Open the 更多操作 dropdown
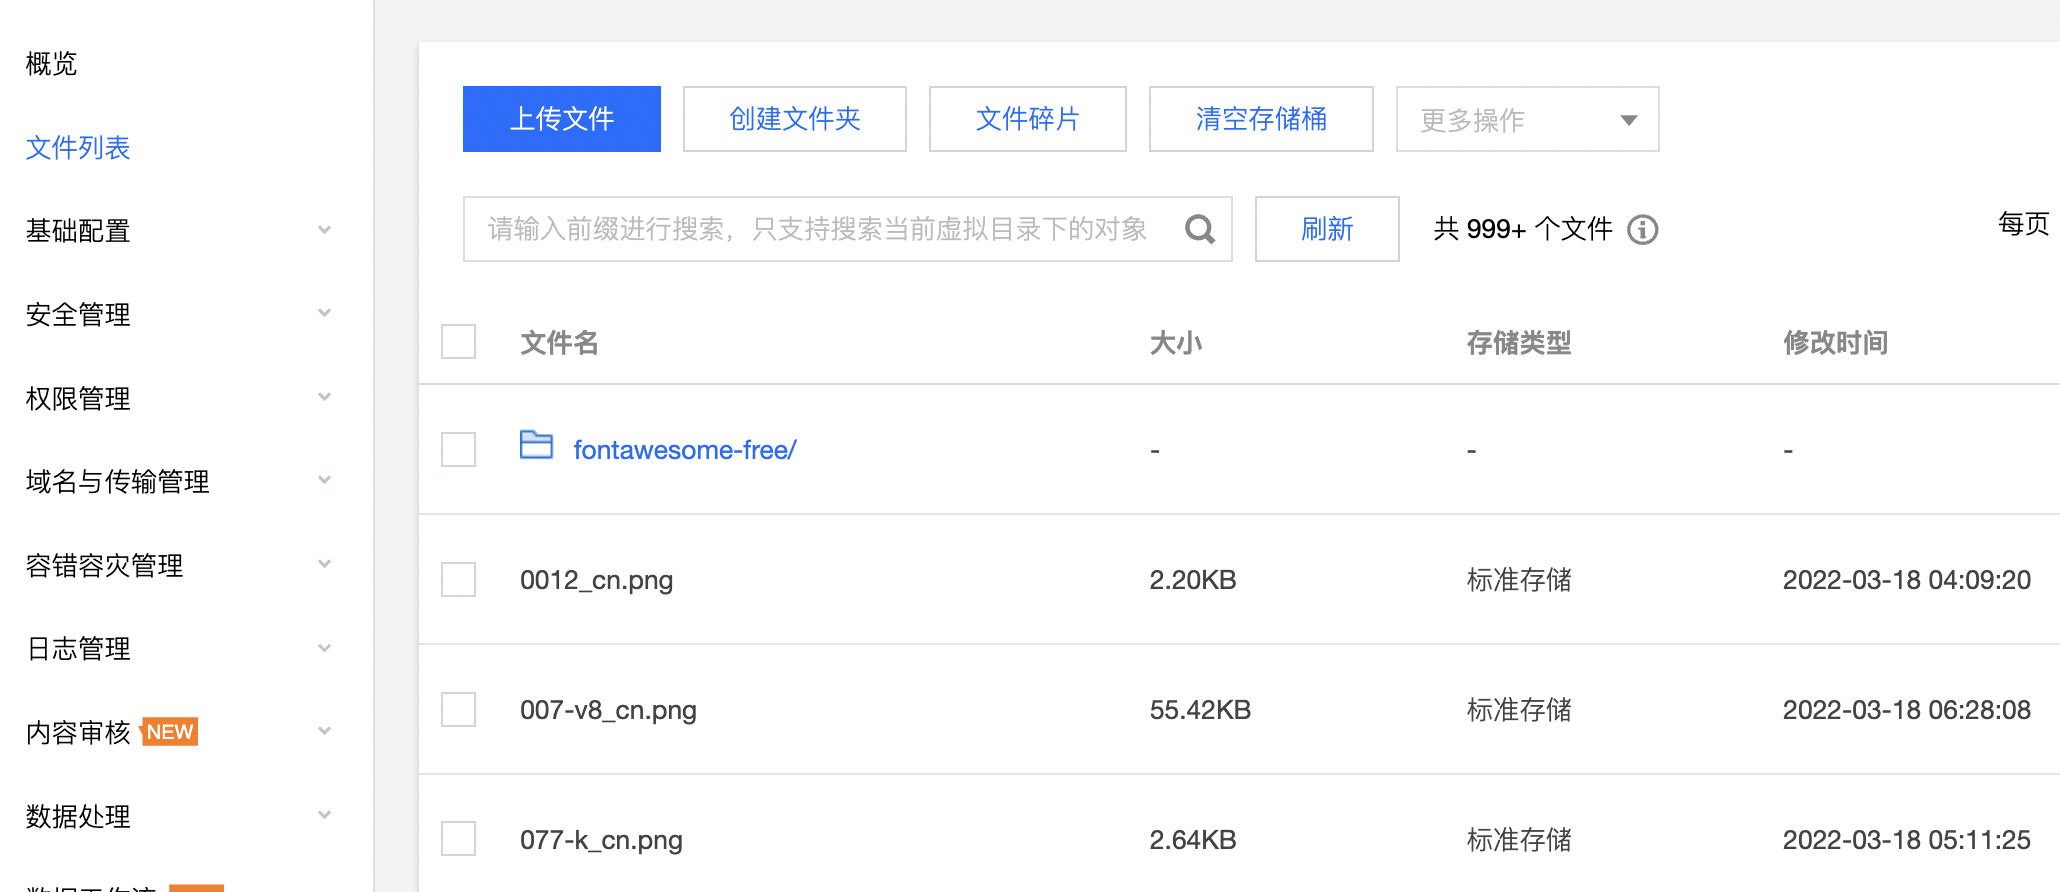The image size is (2060, 892). (x=1527, y=119)
